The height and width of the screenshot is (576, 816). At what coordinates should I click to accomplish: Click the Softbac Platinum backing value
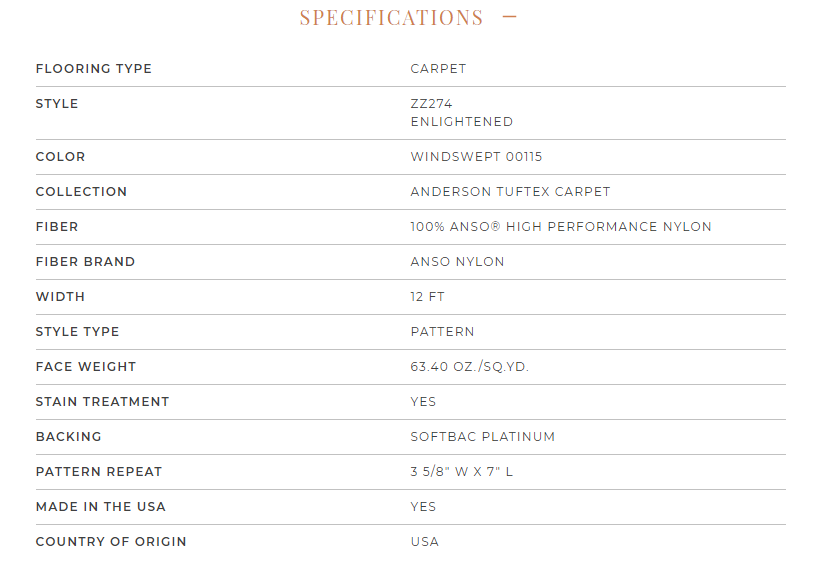point(482,437)
